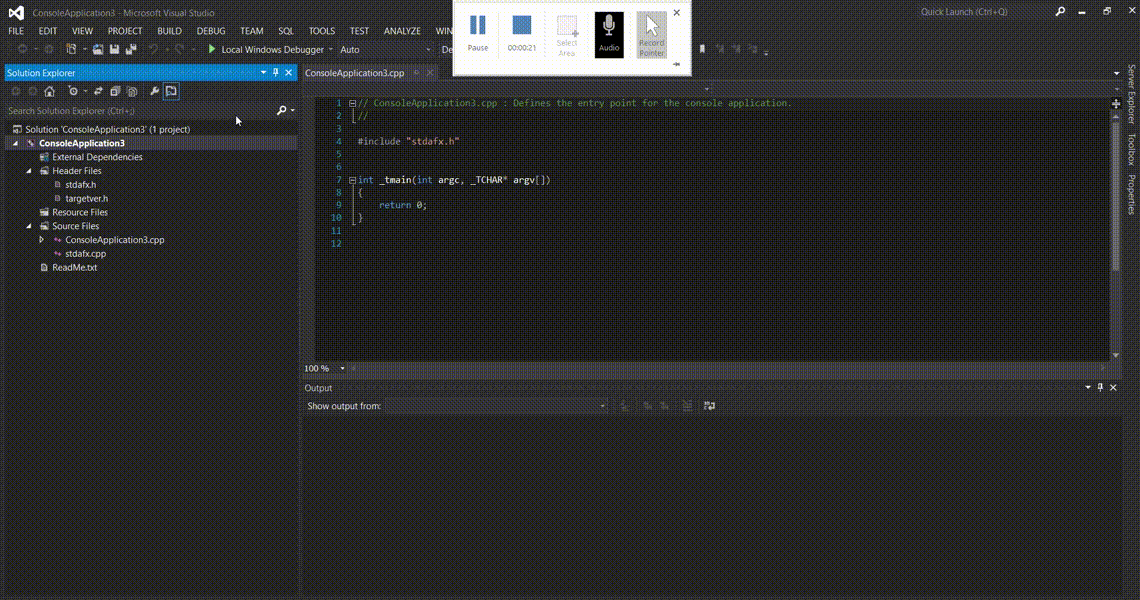Click Toggle Word Wrap icon in Output toolbar
The image size is (1140, 600).
point(710,406)
